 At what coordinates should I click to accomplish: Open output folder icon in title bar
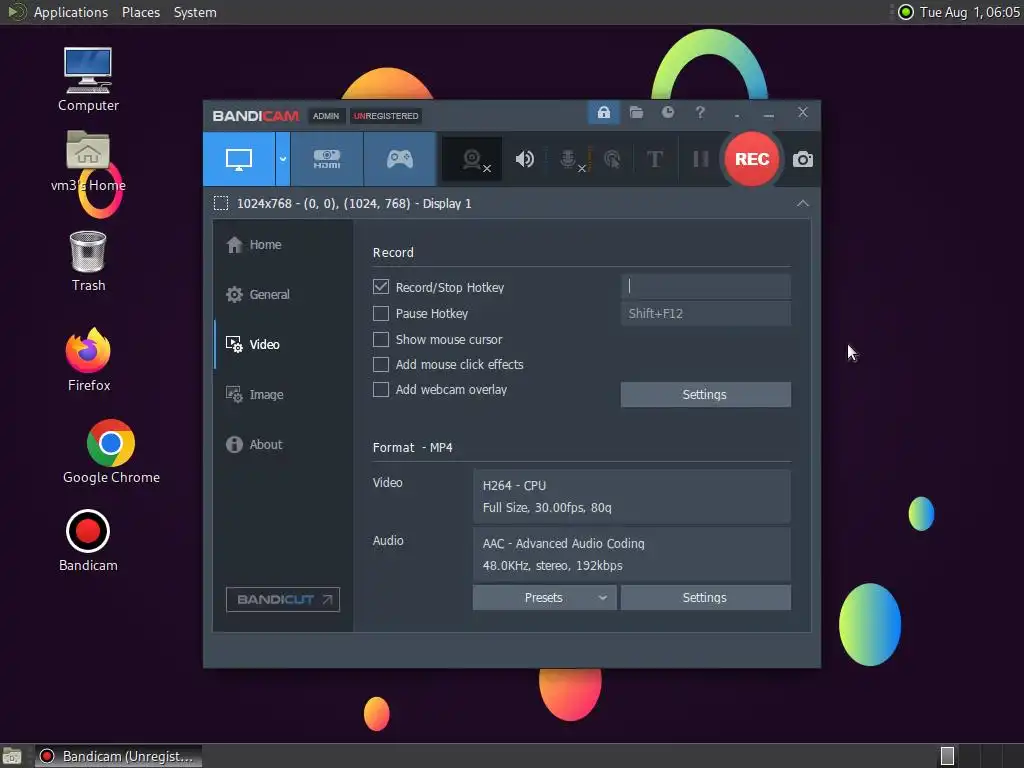(636, 112)
